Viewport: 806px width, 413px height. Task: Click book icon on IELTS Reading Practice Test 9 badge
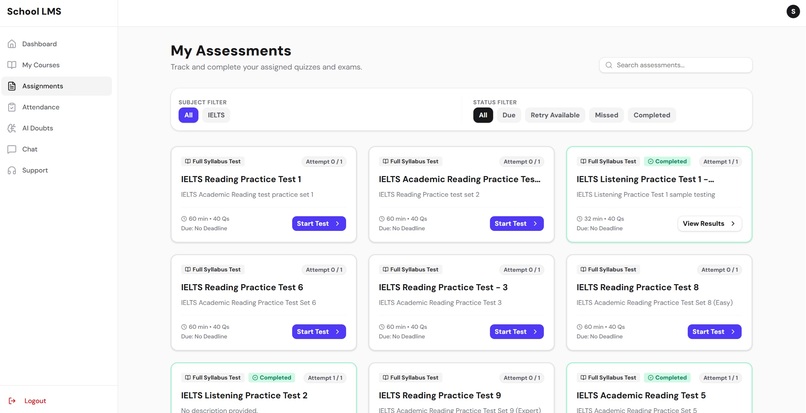point(386,378)
